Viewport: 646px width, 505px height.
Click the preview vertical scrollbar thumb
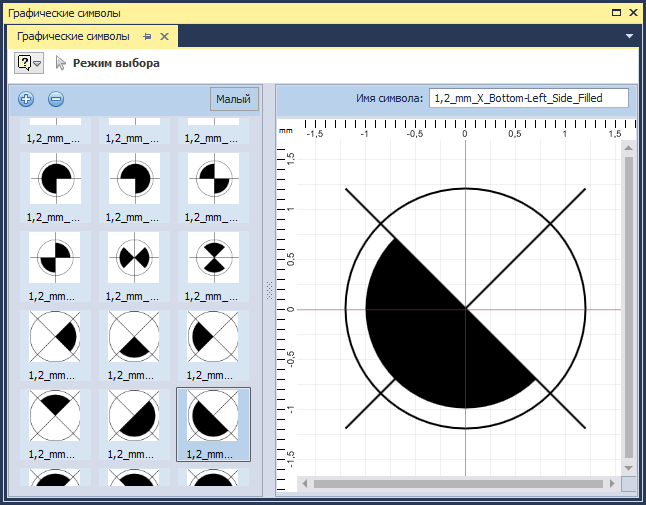pos(629,307)
